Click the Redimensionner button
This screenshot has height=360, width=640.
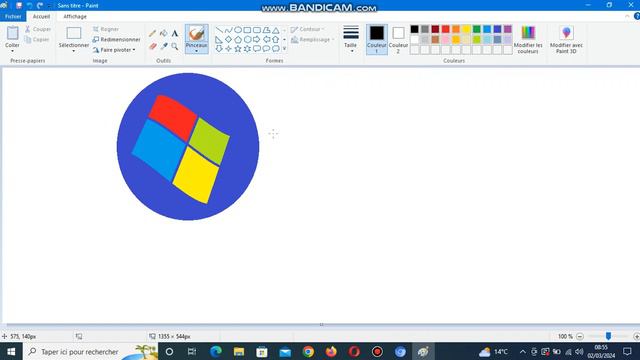(x=116, y=40)
